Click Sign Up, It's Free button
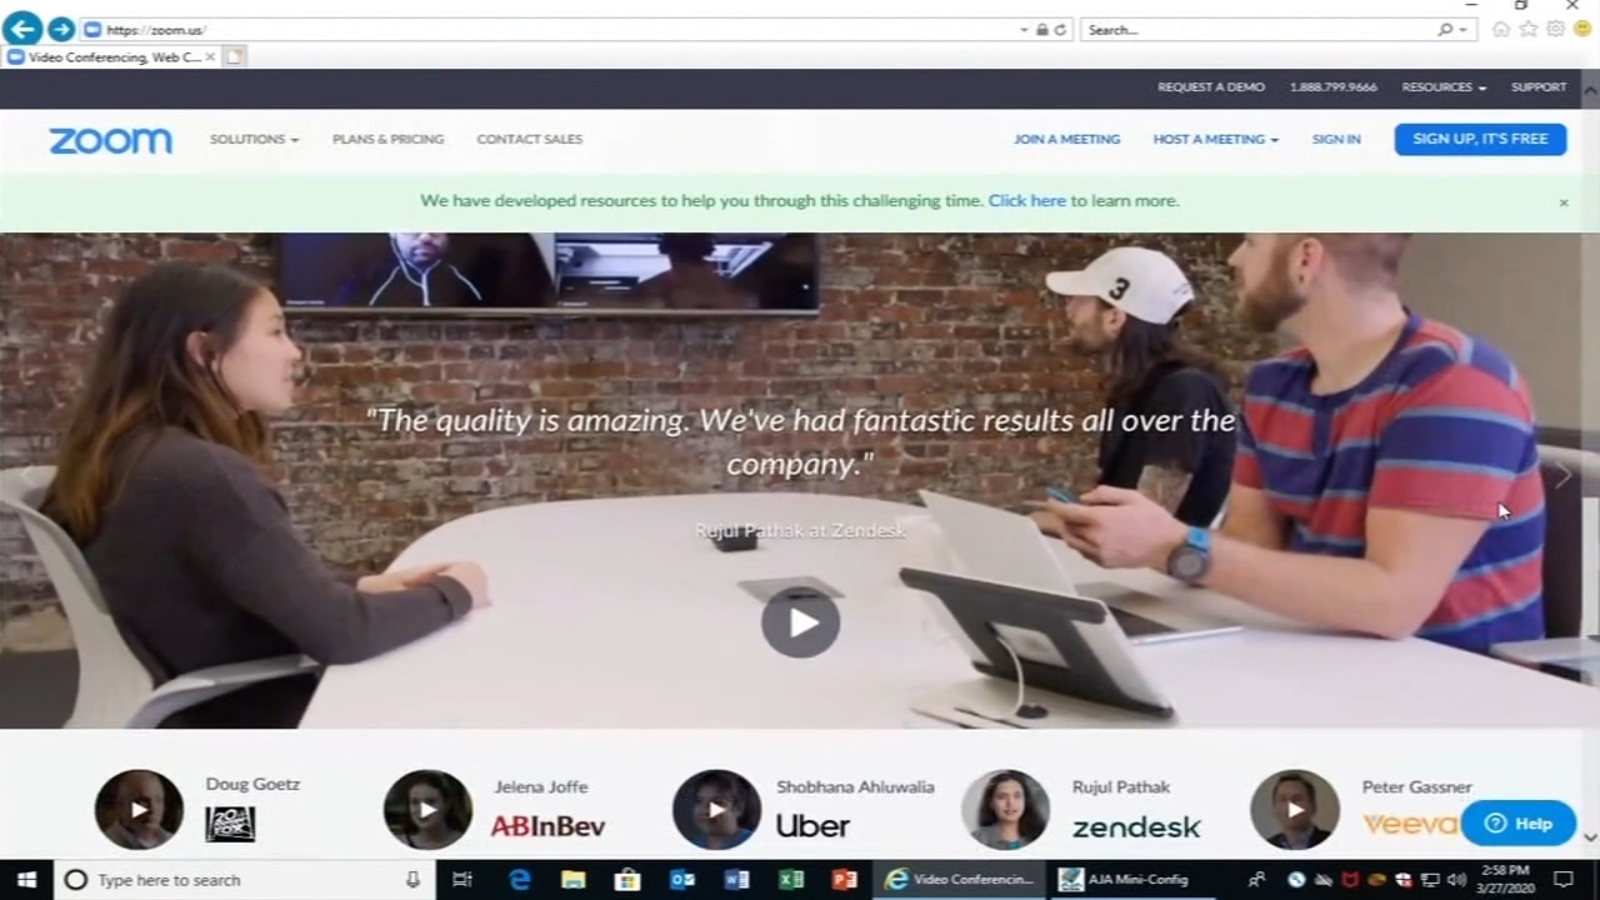This screenshot has width=1600, height=900. pos(1480,139)
